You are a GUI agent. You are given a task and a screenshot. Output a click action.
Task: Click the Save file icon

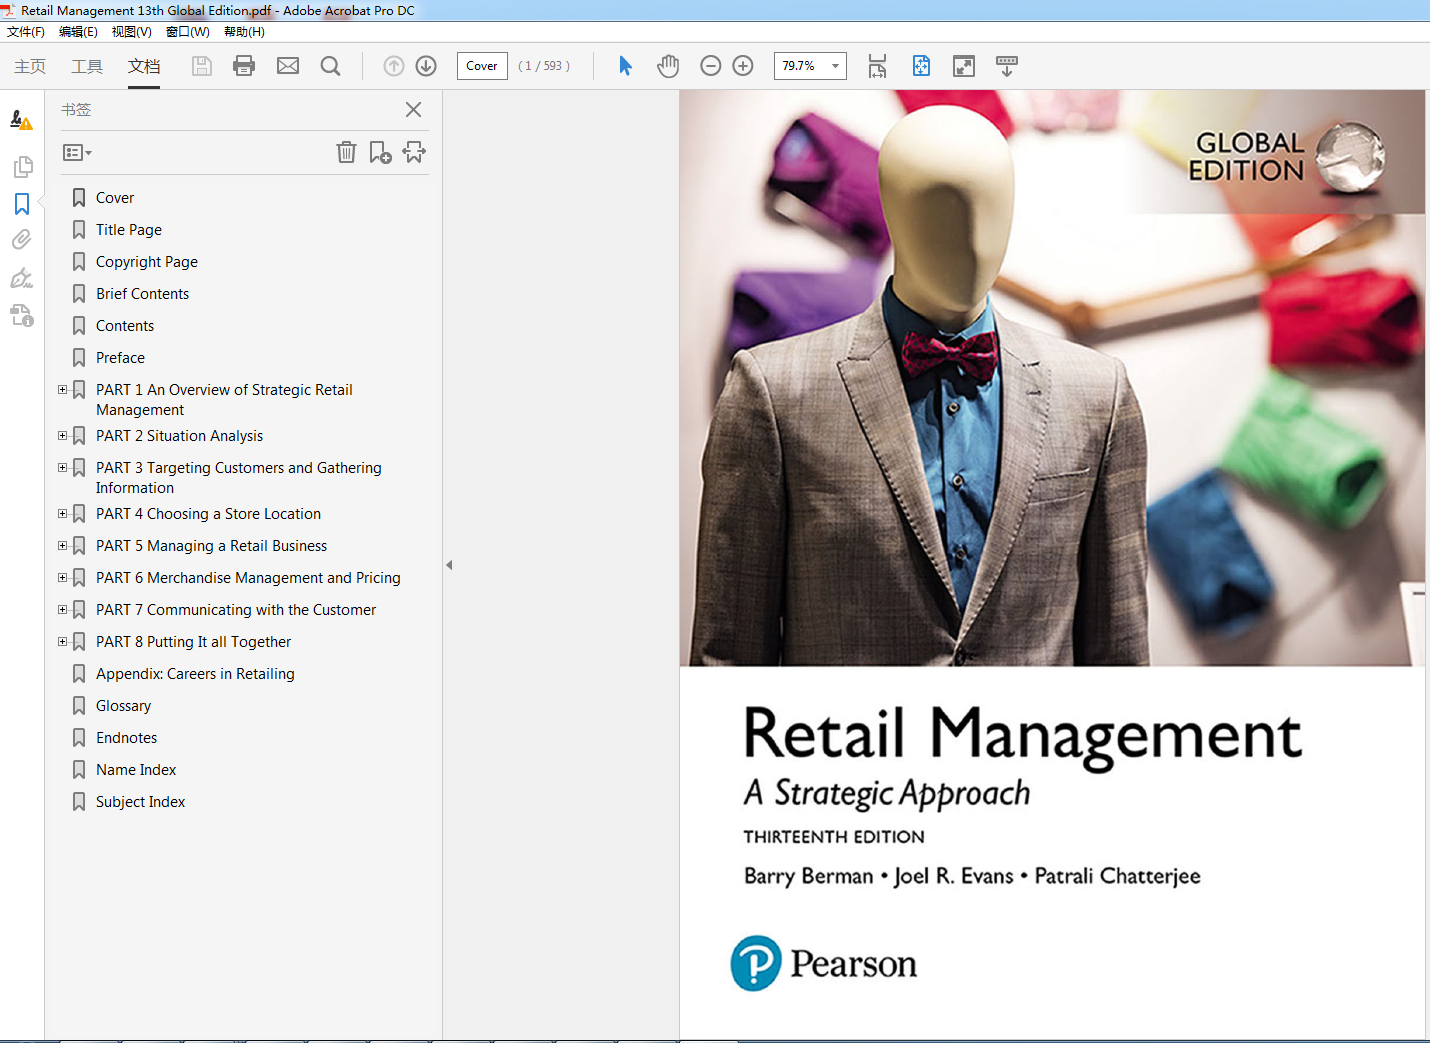click(202, 66)
